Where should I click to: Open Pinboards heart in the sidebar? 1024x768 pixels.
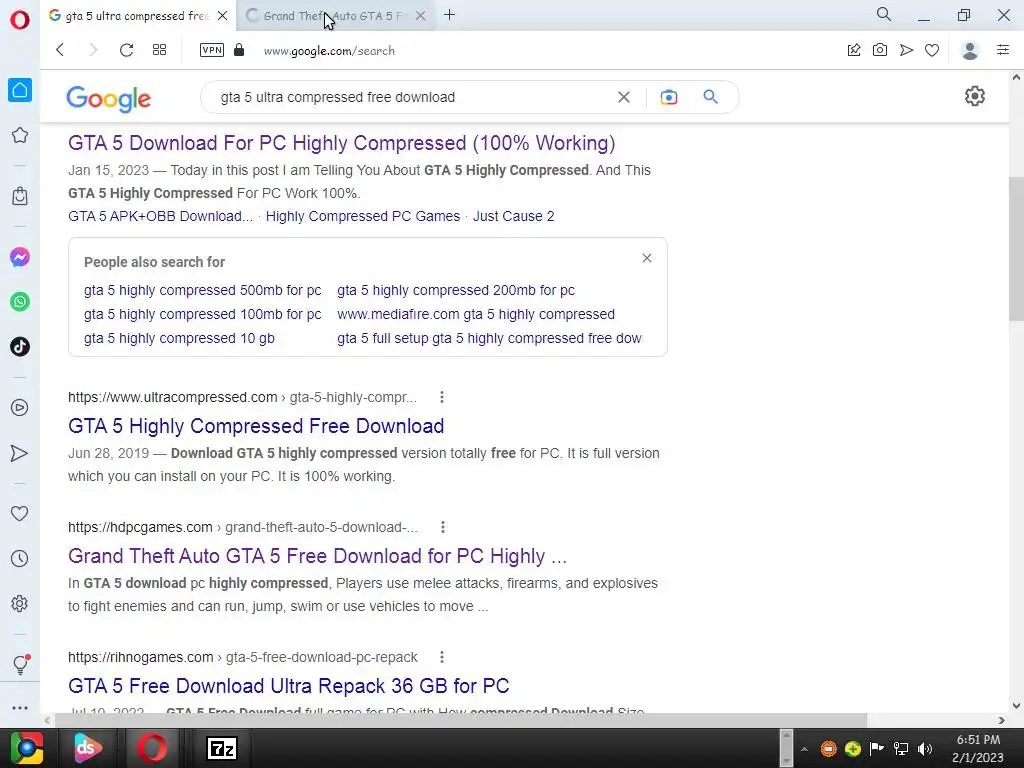point(20,513)
